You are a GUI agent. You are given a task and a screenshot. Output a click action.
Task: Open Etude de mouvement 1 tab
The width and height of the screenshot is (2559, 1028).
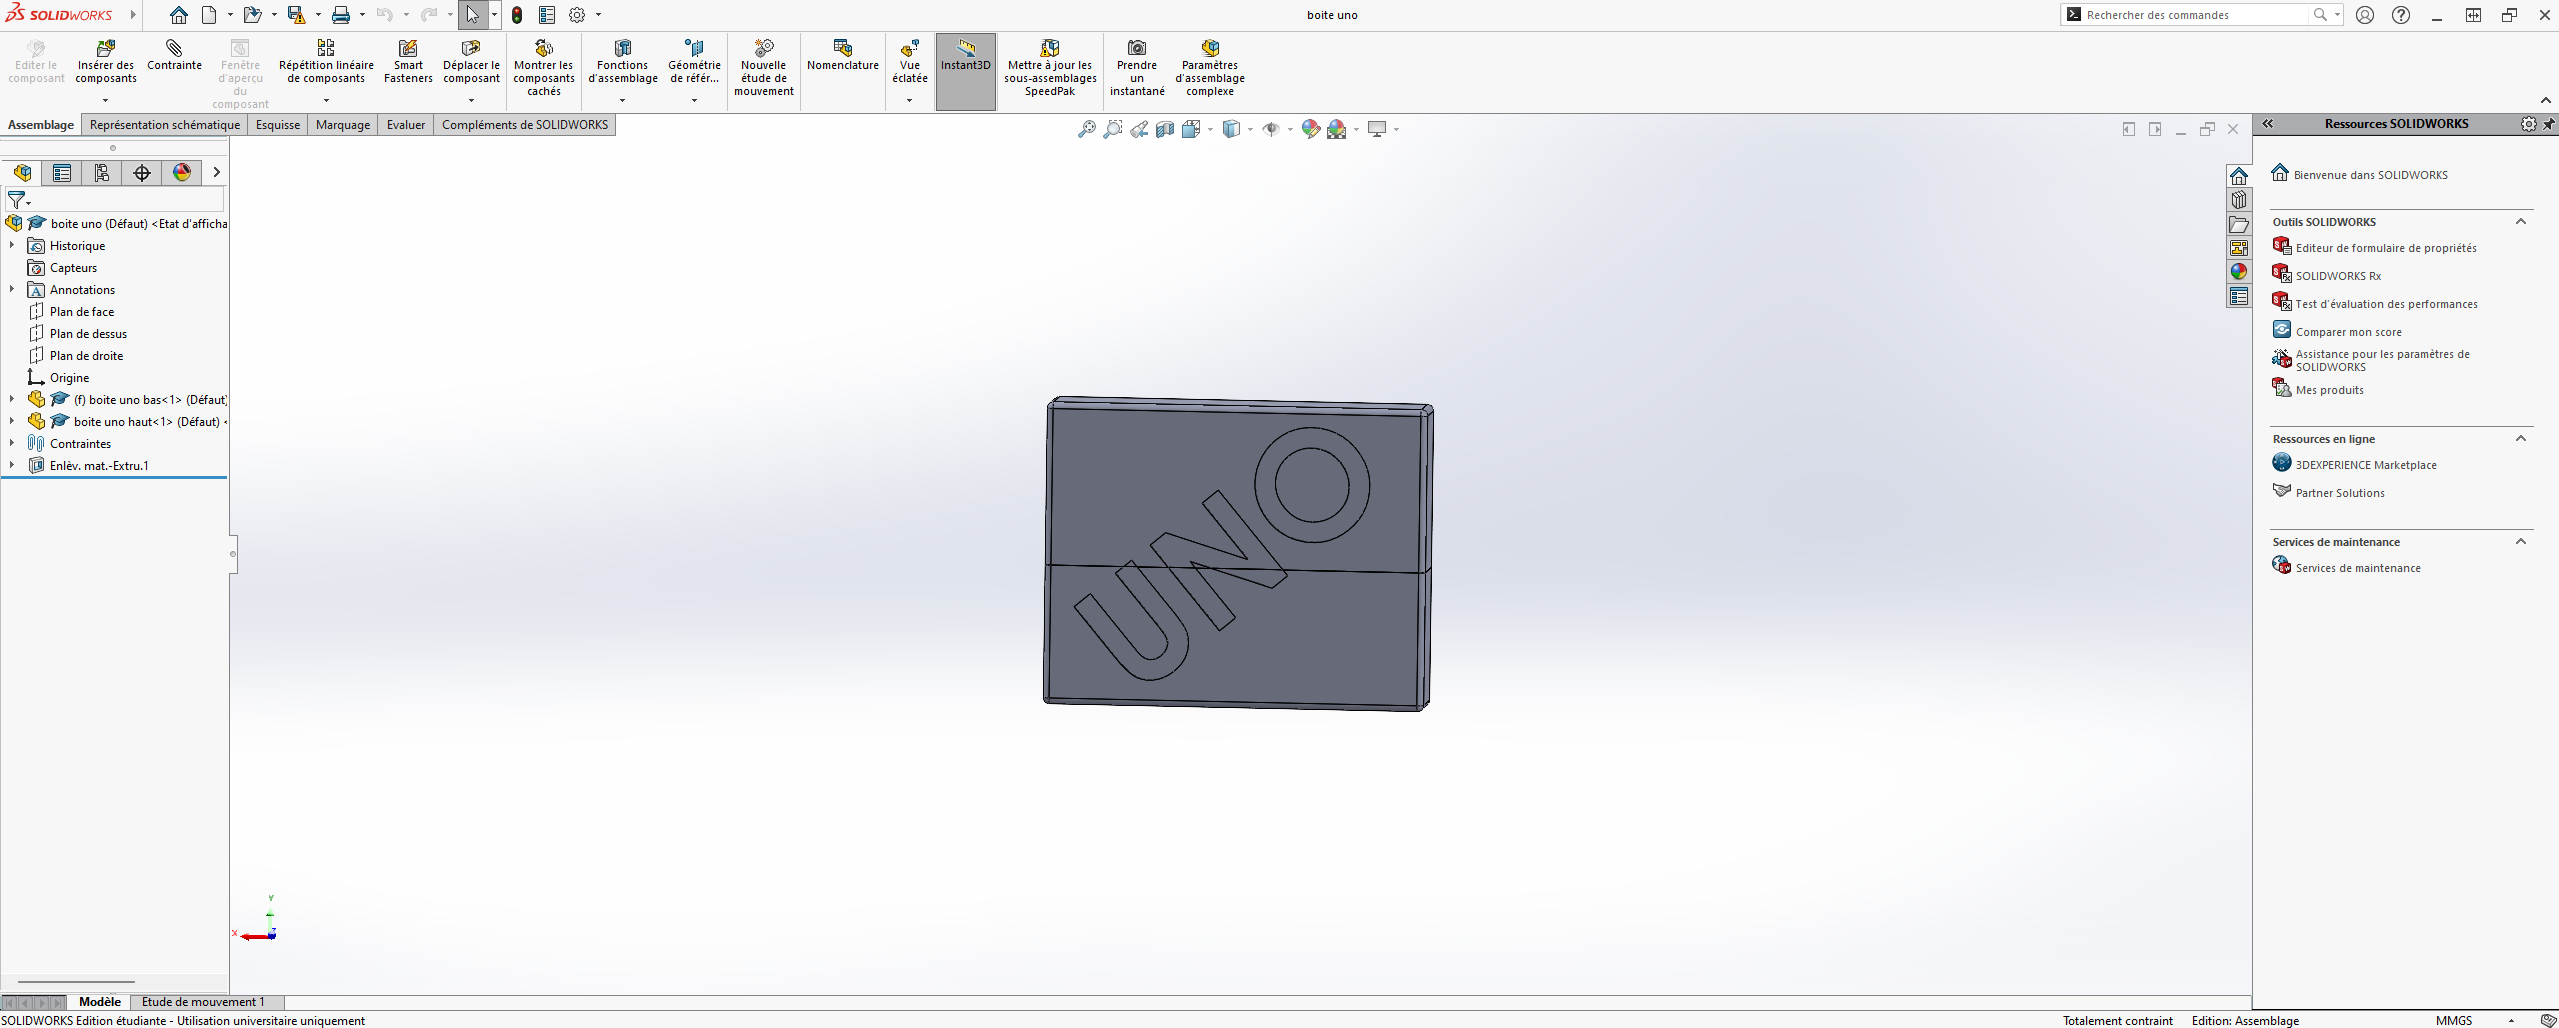[203, 1002]
